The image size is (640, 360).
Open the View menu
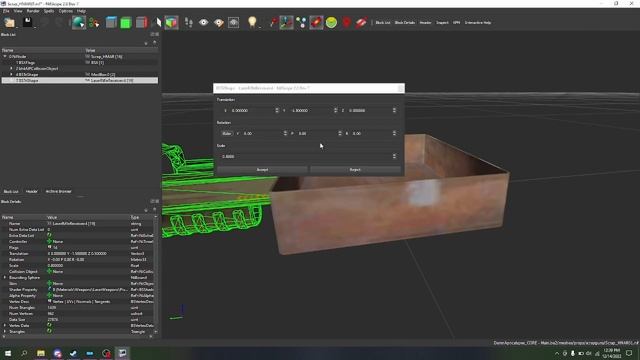click(x=18, y=11)
